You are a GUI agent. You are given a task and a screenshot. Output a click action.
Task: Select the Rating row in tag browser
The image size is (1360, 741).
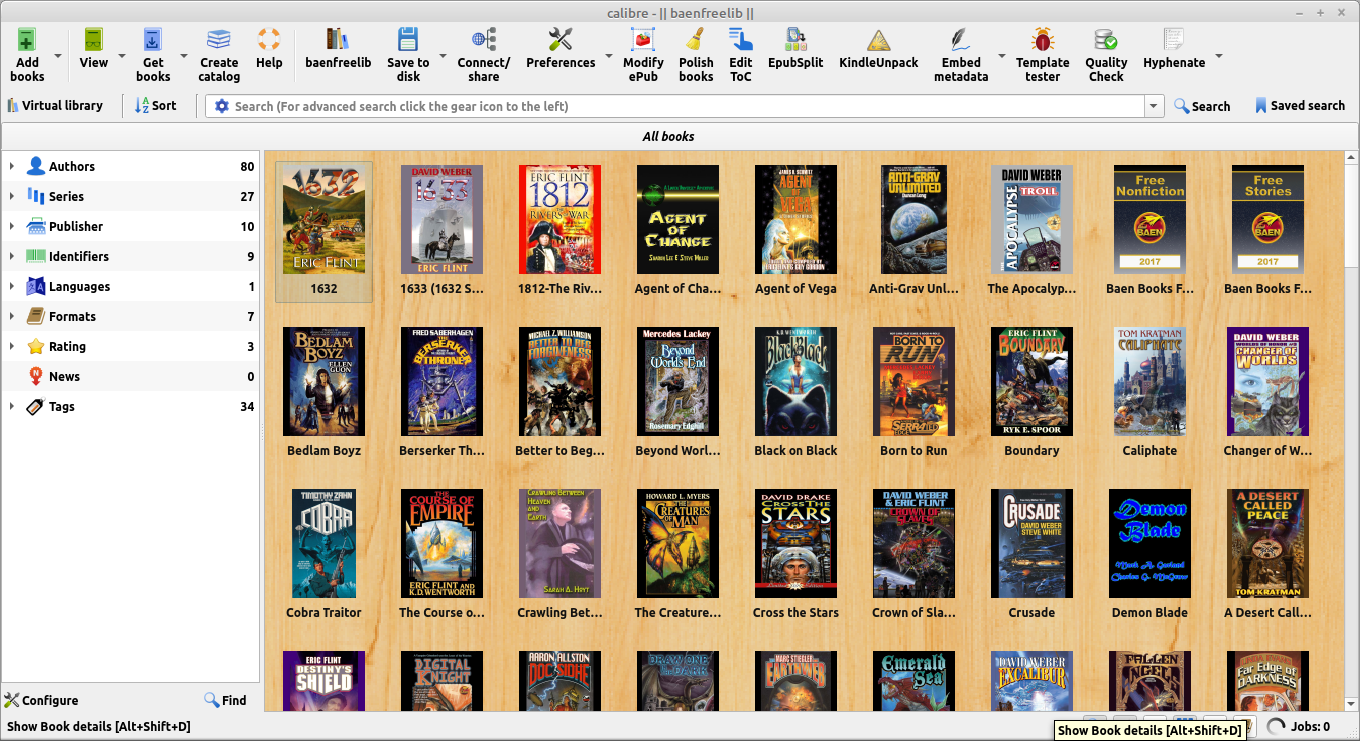tap(130, 346)
